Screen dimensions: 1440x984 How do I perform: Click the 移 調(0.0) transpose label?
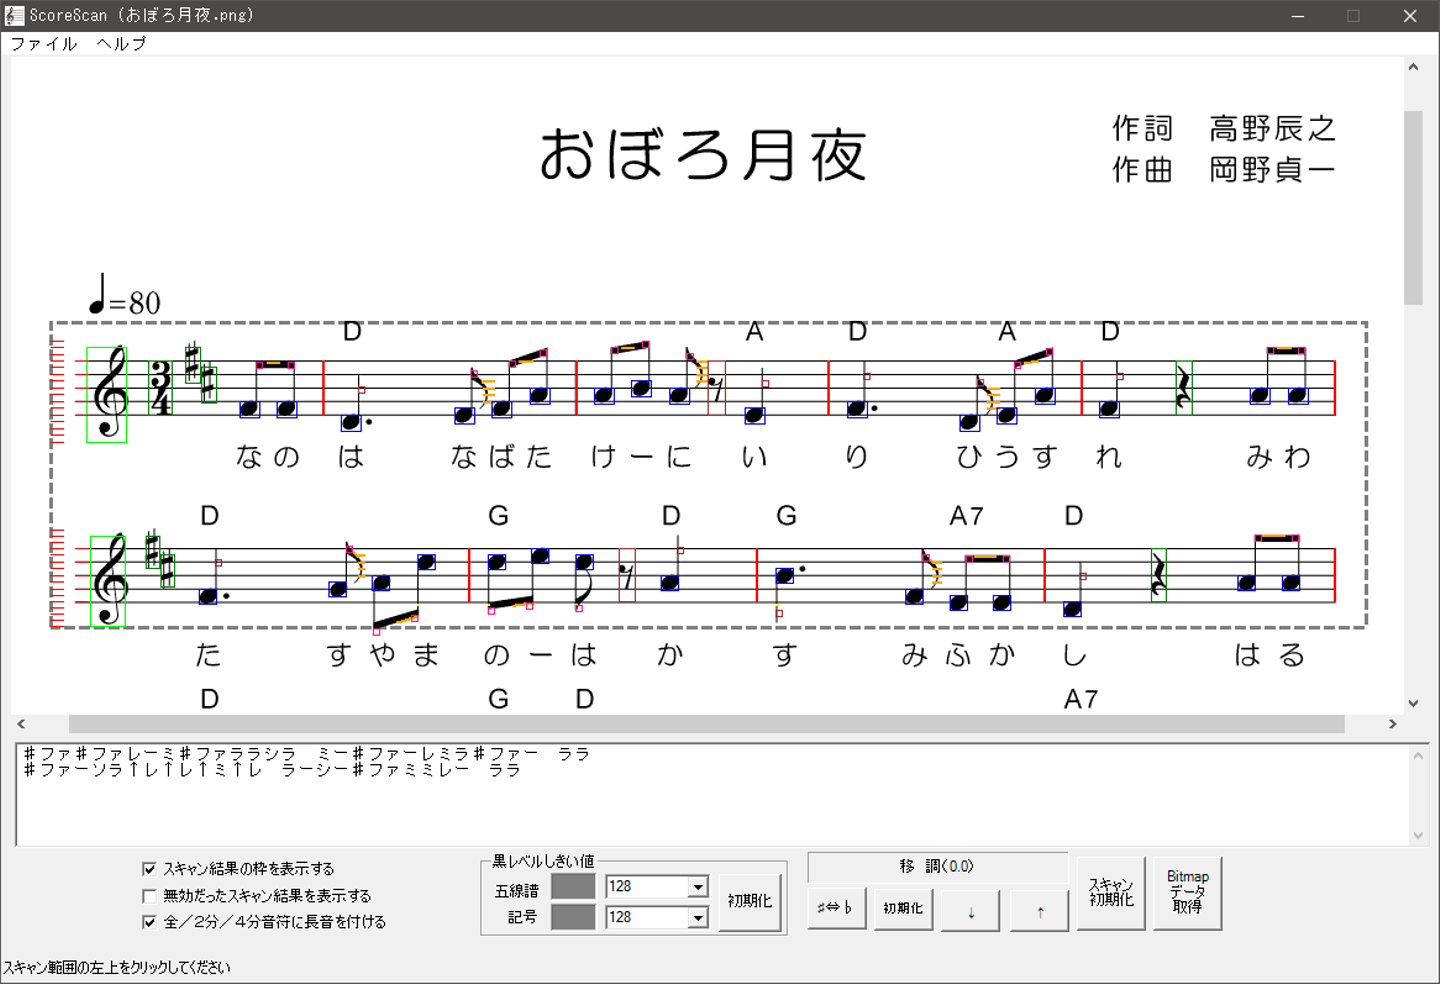pos(937,866)
